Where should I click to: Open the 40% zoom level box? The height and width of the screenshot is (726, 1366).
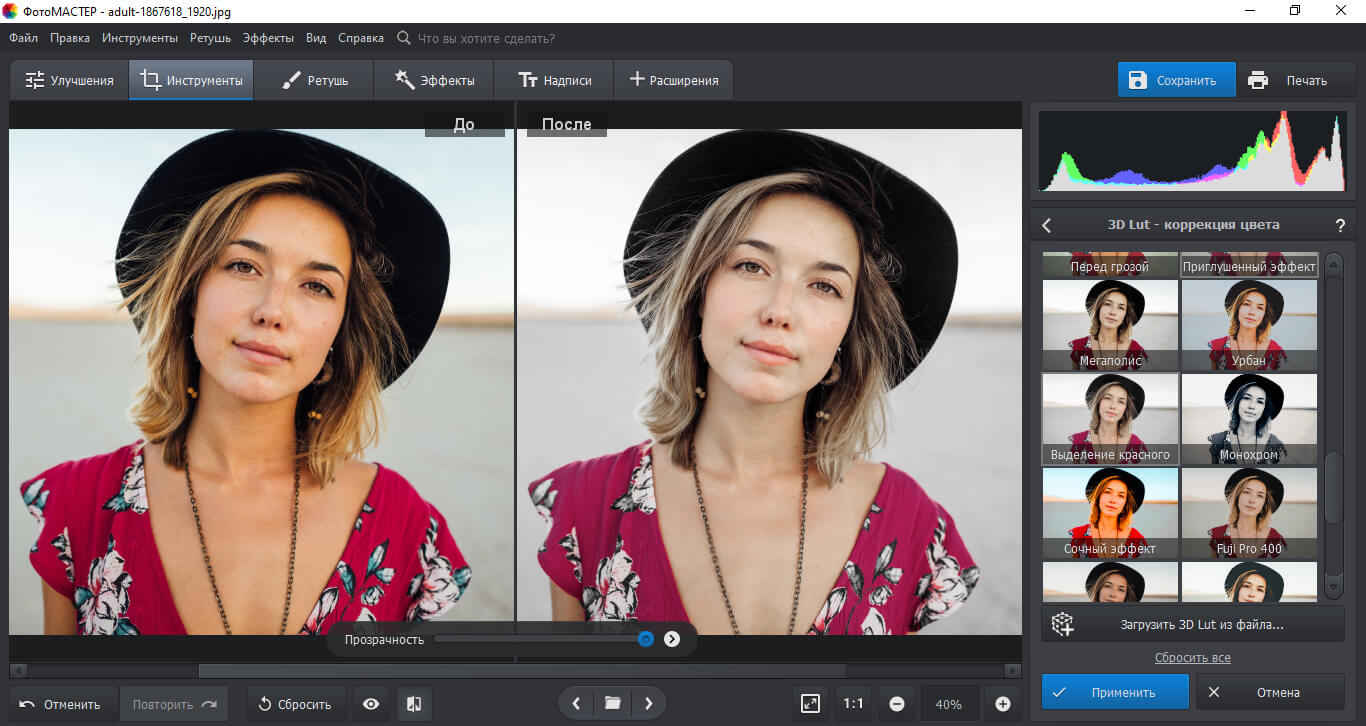coord(948,704)
